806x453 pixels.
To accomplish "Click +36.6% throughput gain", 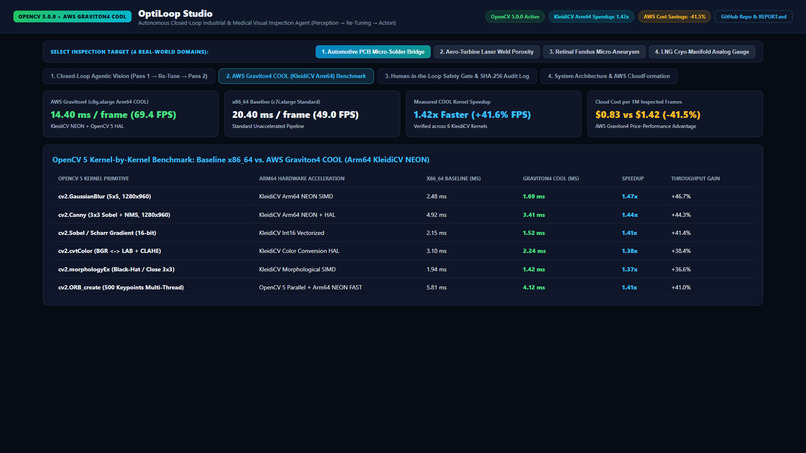I will [x=681, y=269].
